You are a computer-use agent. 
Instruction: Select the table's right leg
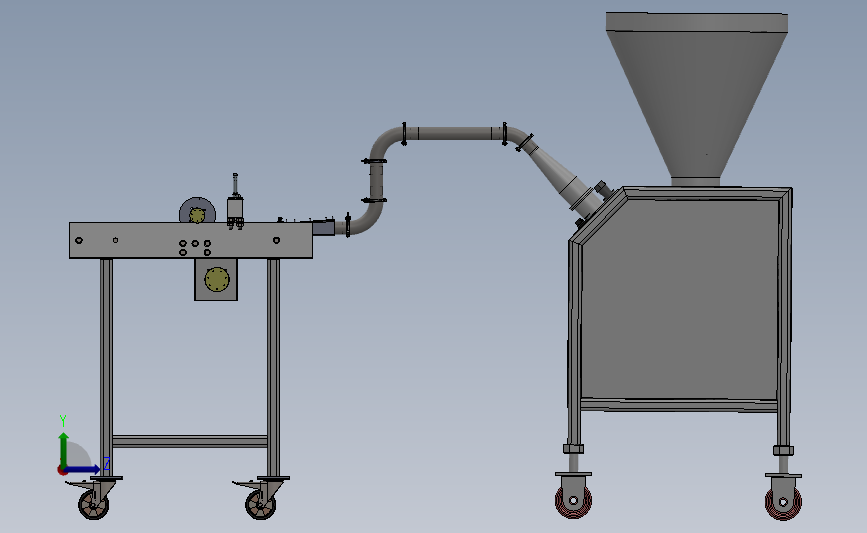[273, 368]
